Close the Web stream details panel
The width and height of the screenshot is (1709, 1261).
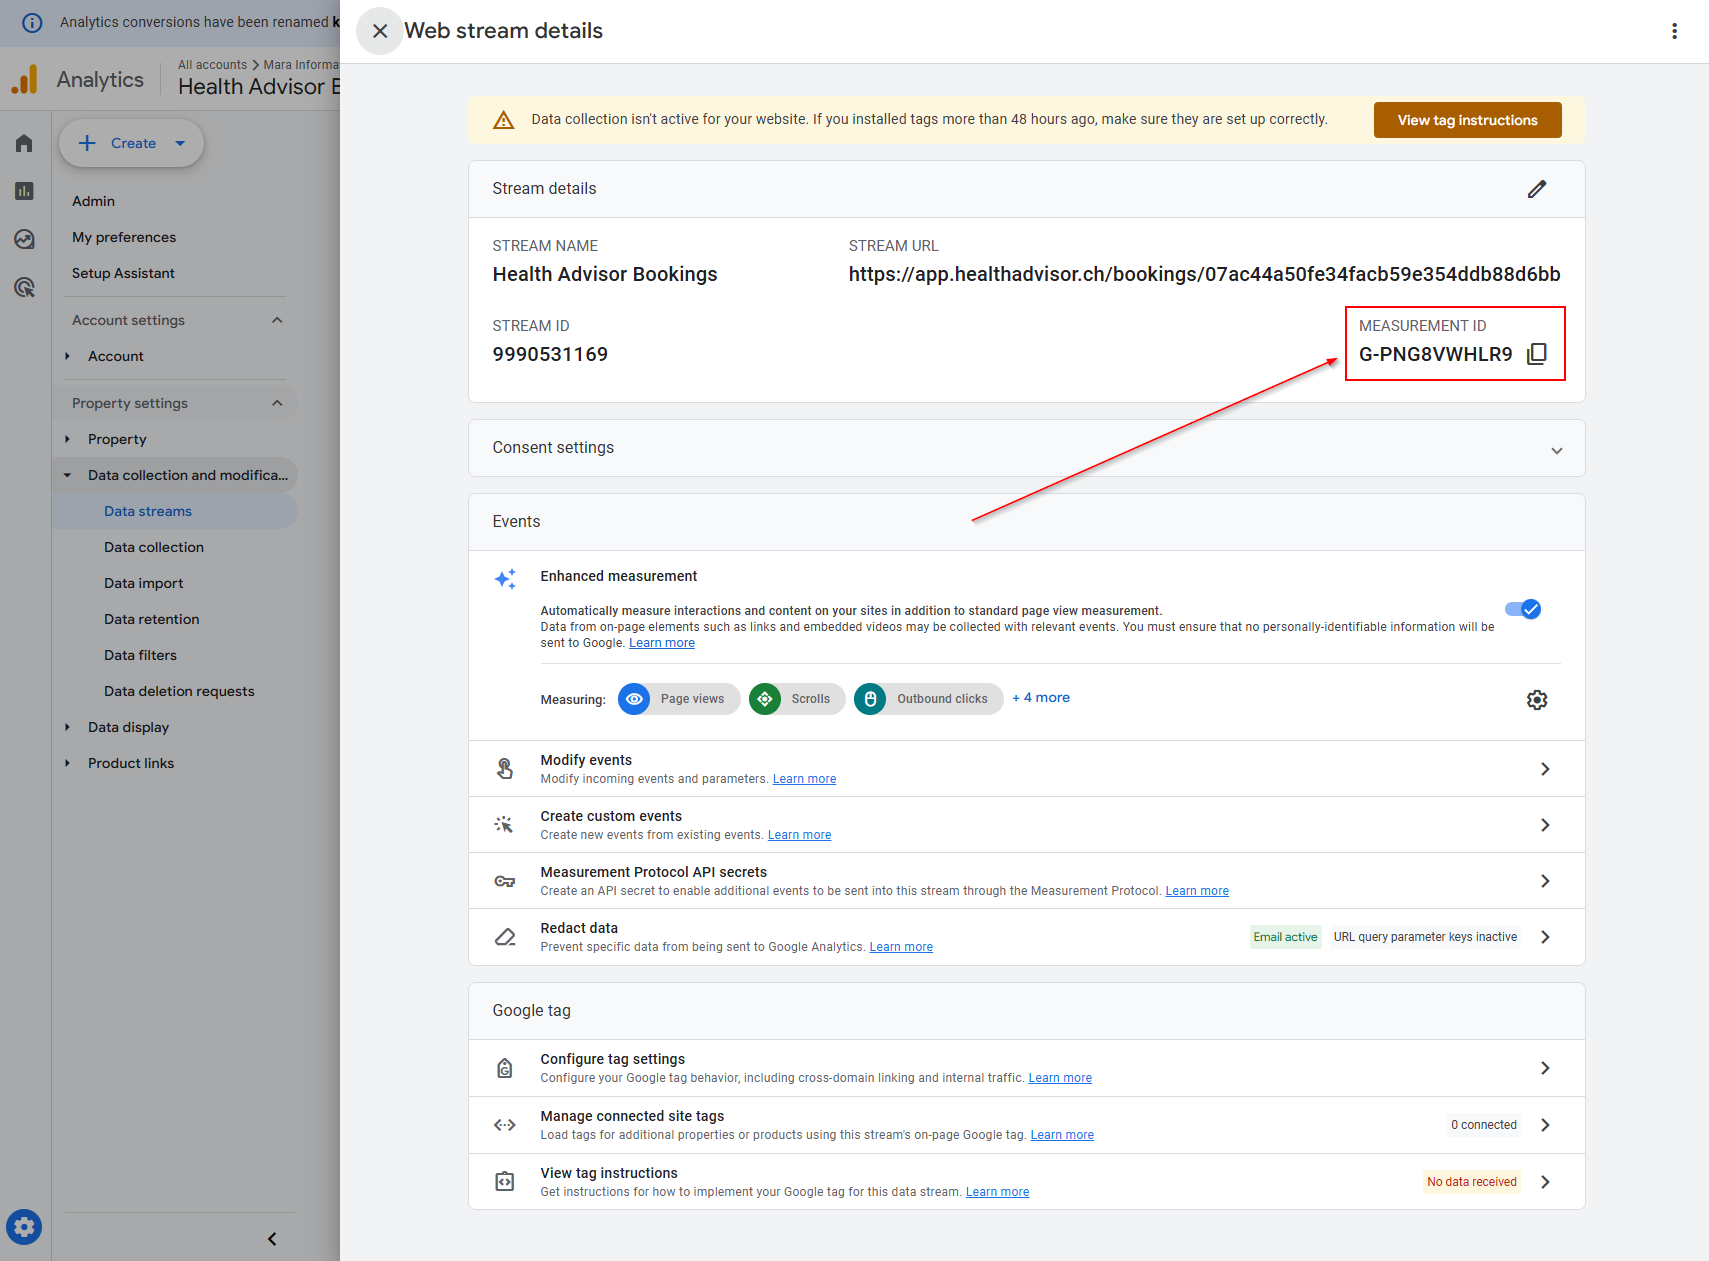(x=380, y=31)
